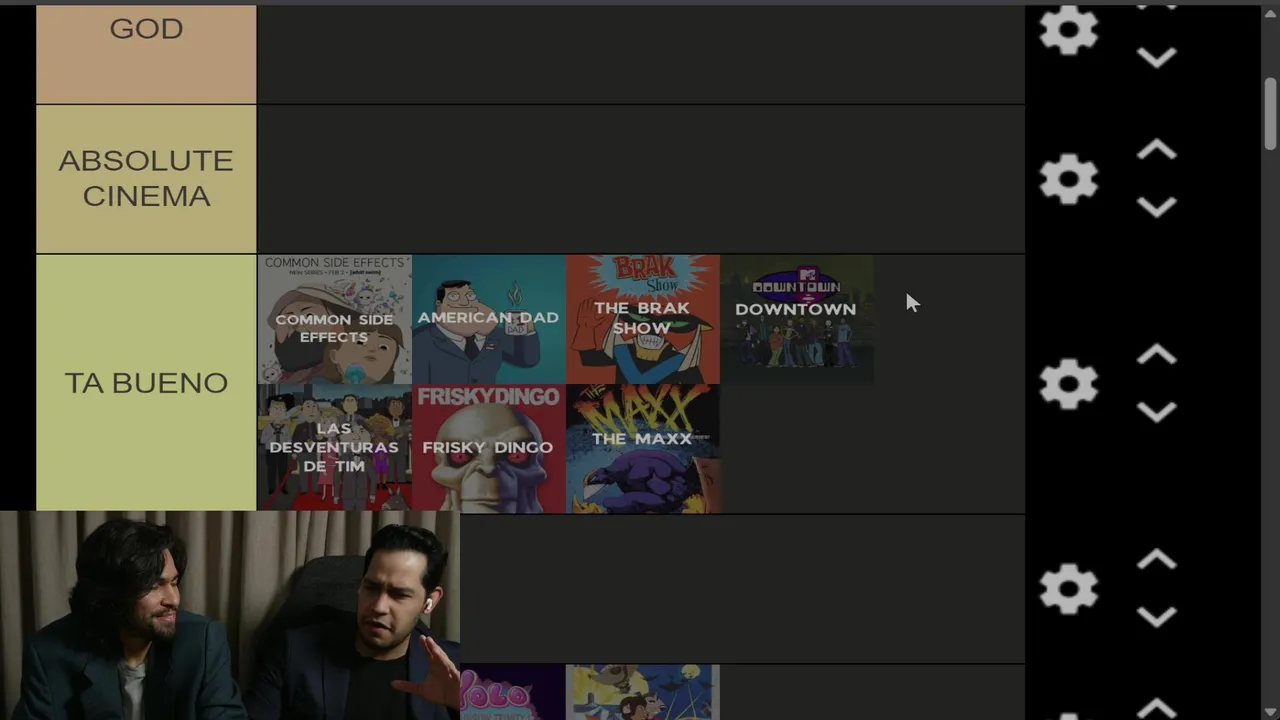Select the Frisky Dingo thumbnail
Image resolution: width=1280 pixels, height=720 pixels.
488,448
